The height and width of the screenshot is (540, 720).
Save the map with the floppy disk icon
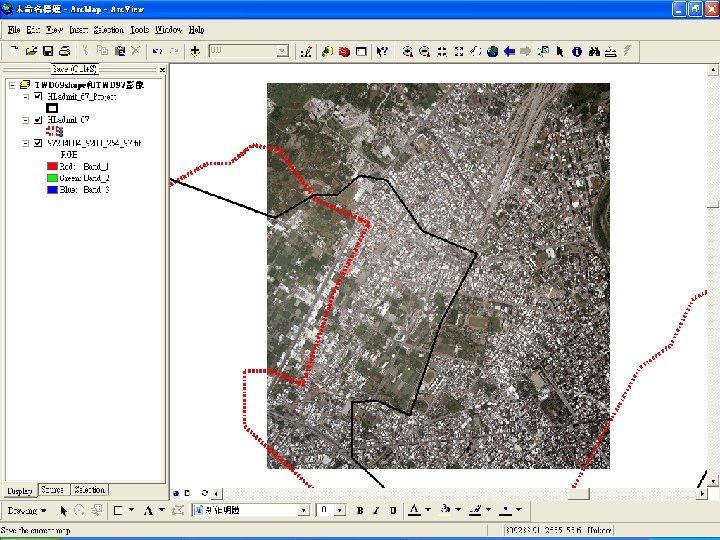[x=48, y=51]
